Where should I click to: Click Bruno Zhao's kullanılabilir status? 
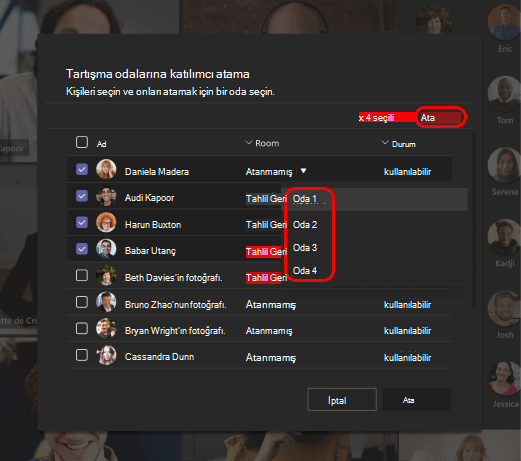[407, 305]
